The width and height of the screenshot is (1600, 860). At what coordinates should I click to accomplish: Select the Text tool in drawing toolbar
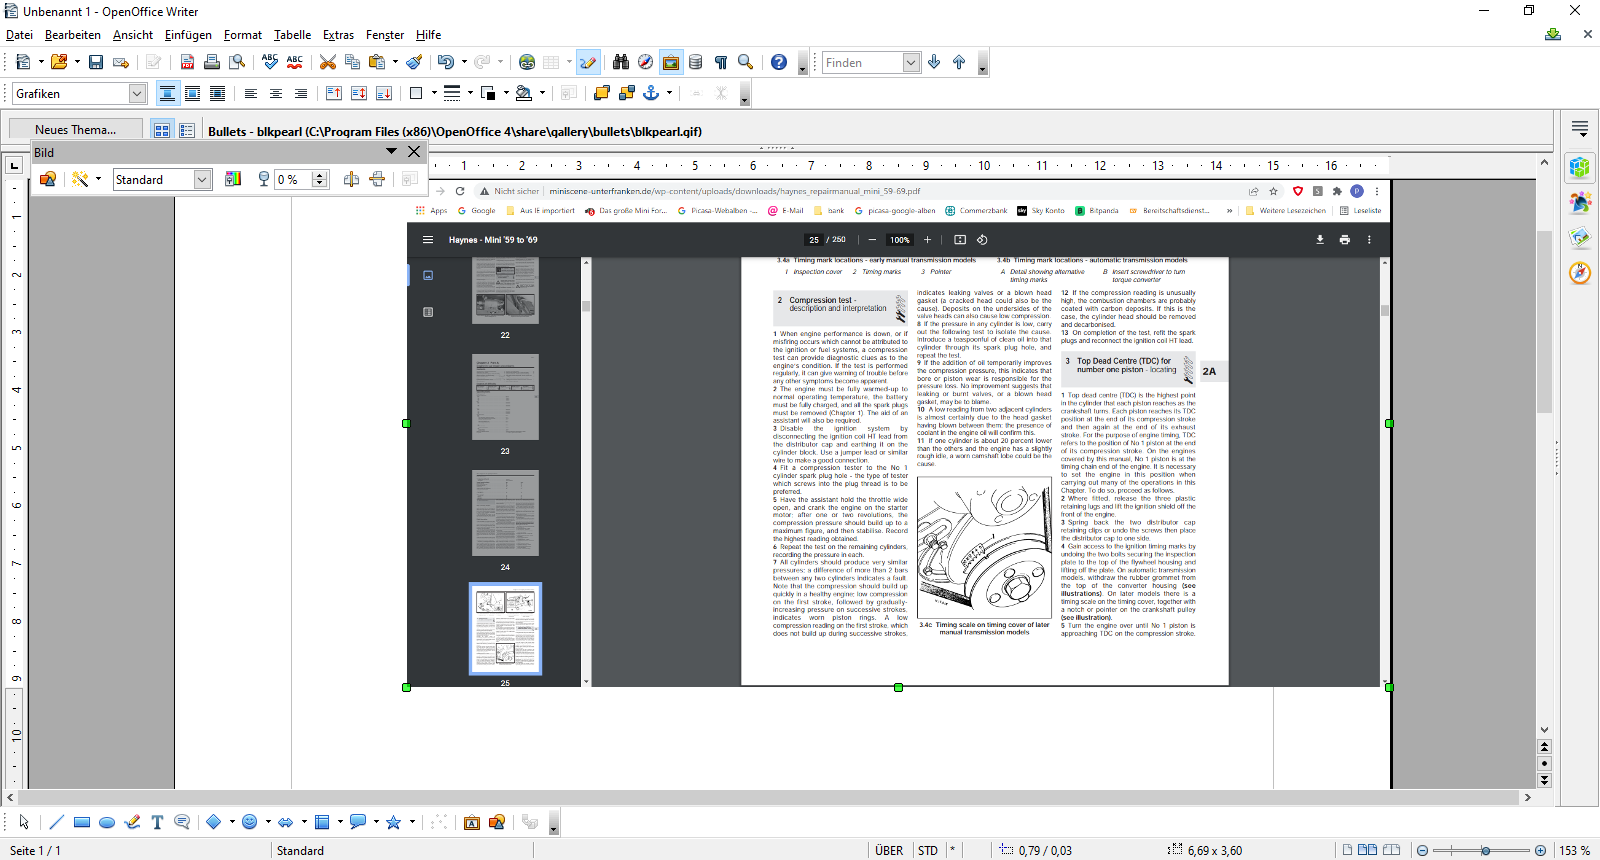tap(157, 822)
